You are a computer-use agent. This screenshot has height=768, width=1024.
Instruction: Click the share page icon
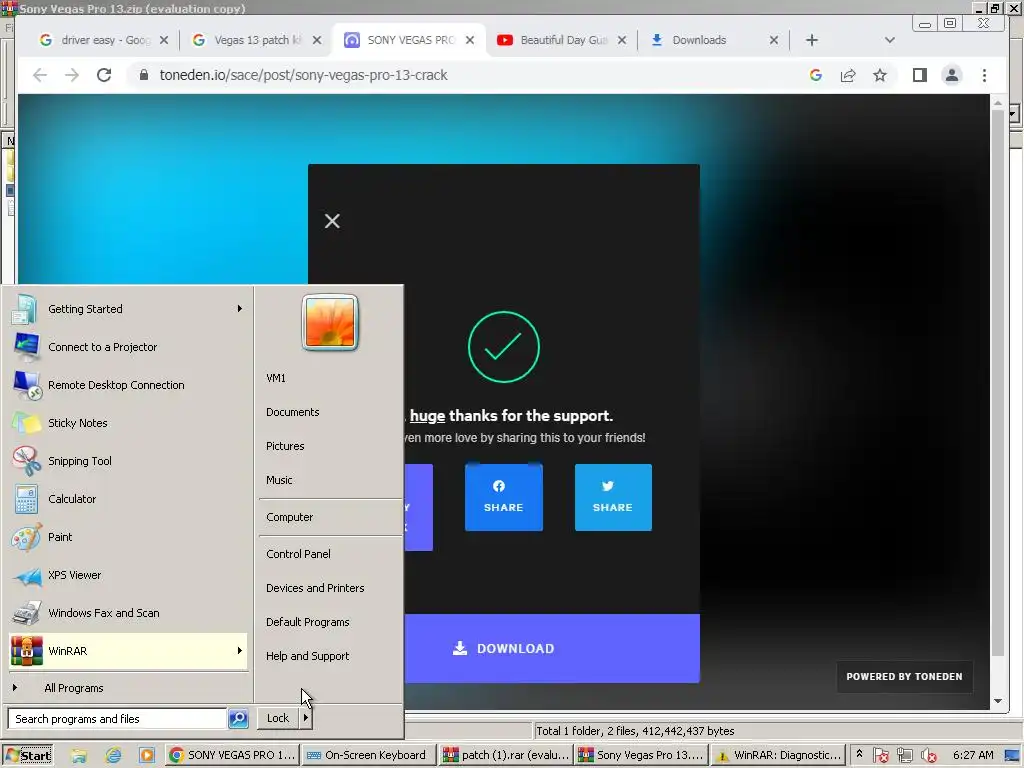(848, 75)
